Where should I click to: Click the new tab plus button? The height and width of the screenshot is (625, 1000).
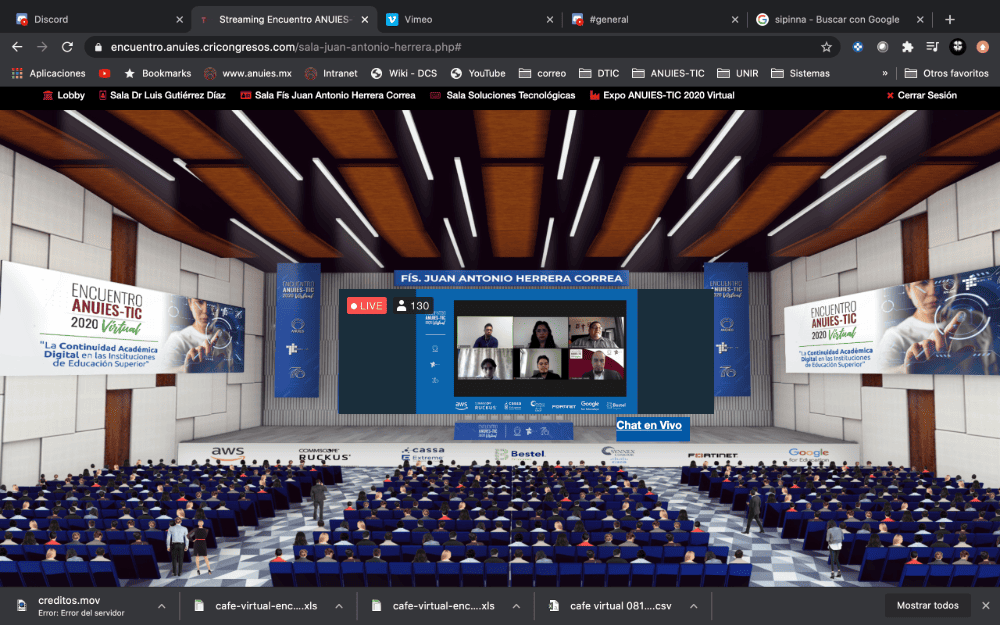coord(950,19)
